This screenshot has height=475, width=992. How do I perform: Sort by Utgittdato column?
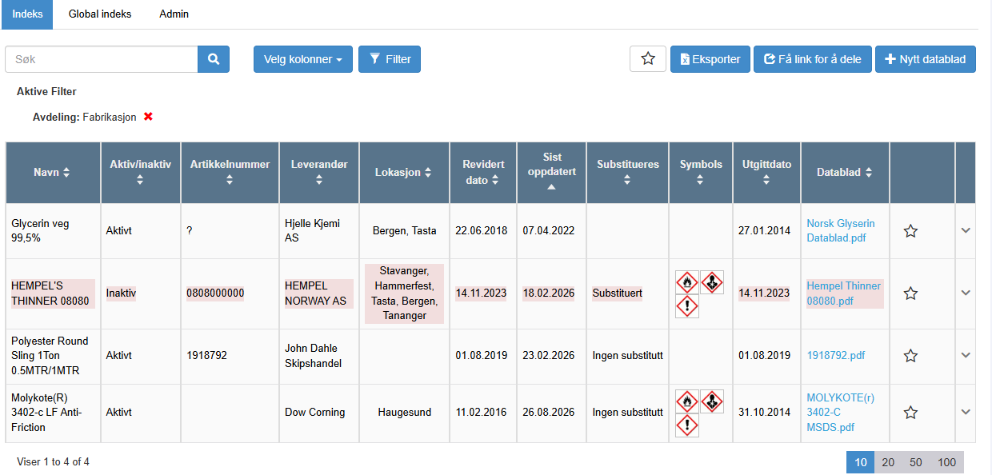767,172
